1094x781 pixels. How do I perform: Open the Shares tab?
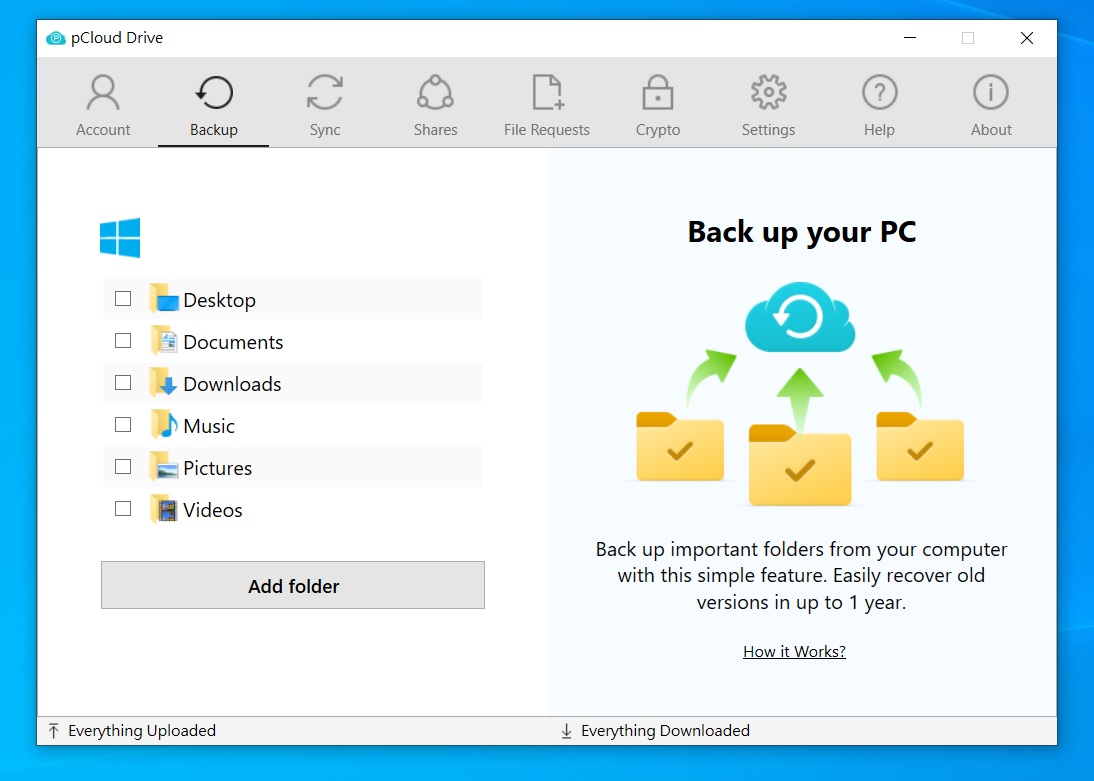click(x=435, y=105)
